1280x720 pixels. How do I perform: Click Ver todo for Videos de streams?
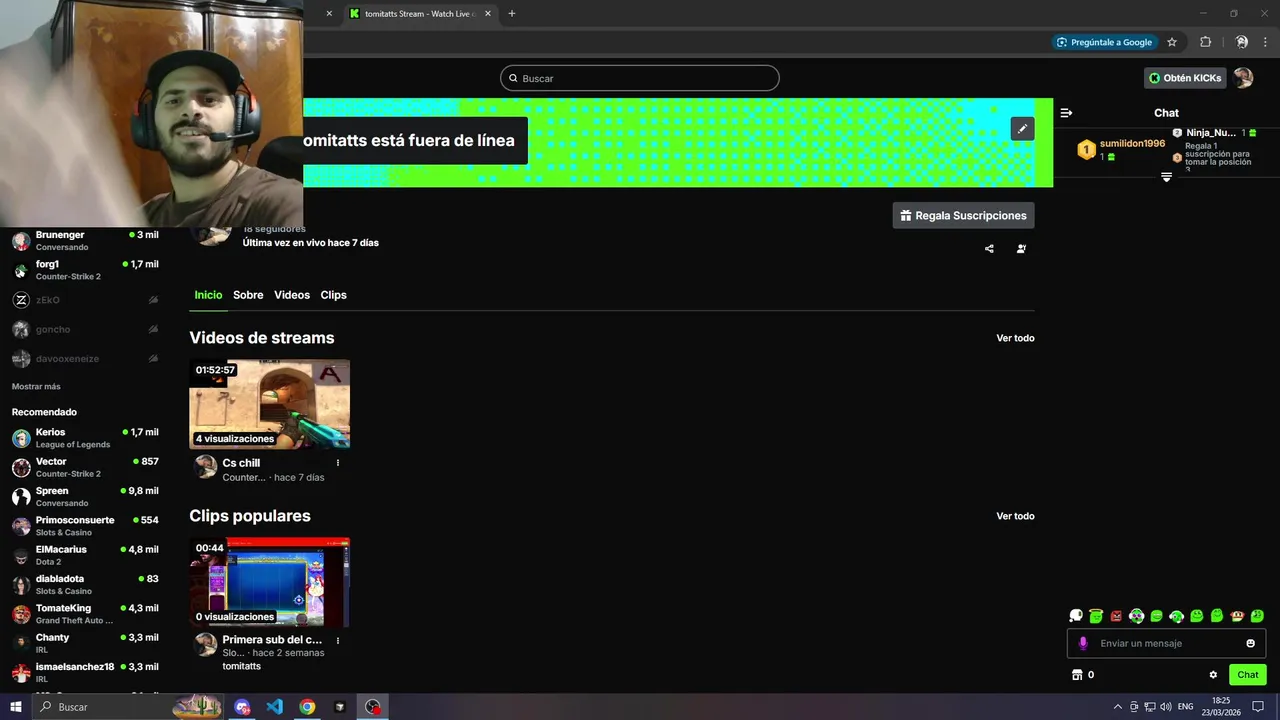click(1015, 338)
